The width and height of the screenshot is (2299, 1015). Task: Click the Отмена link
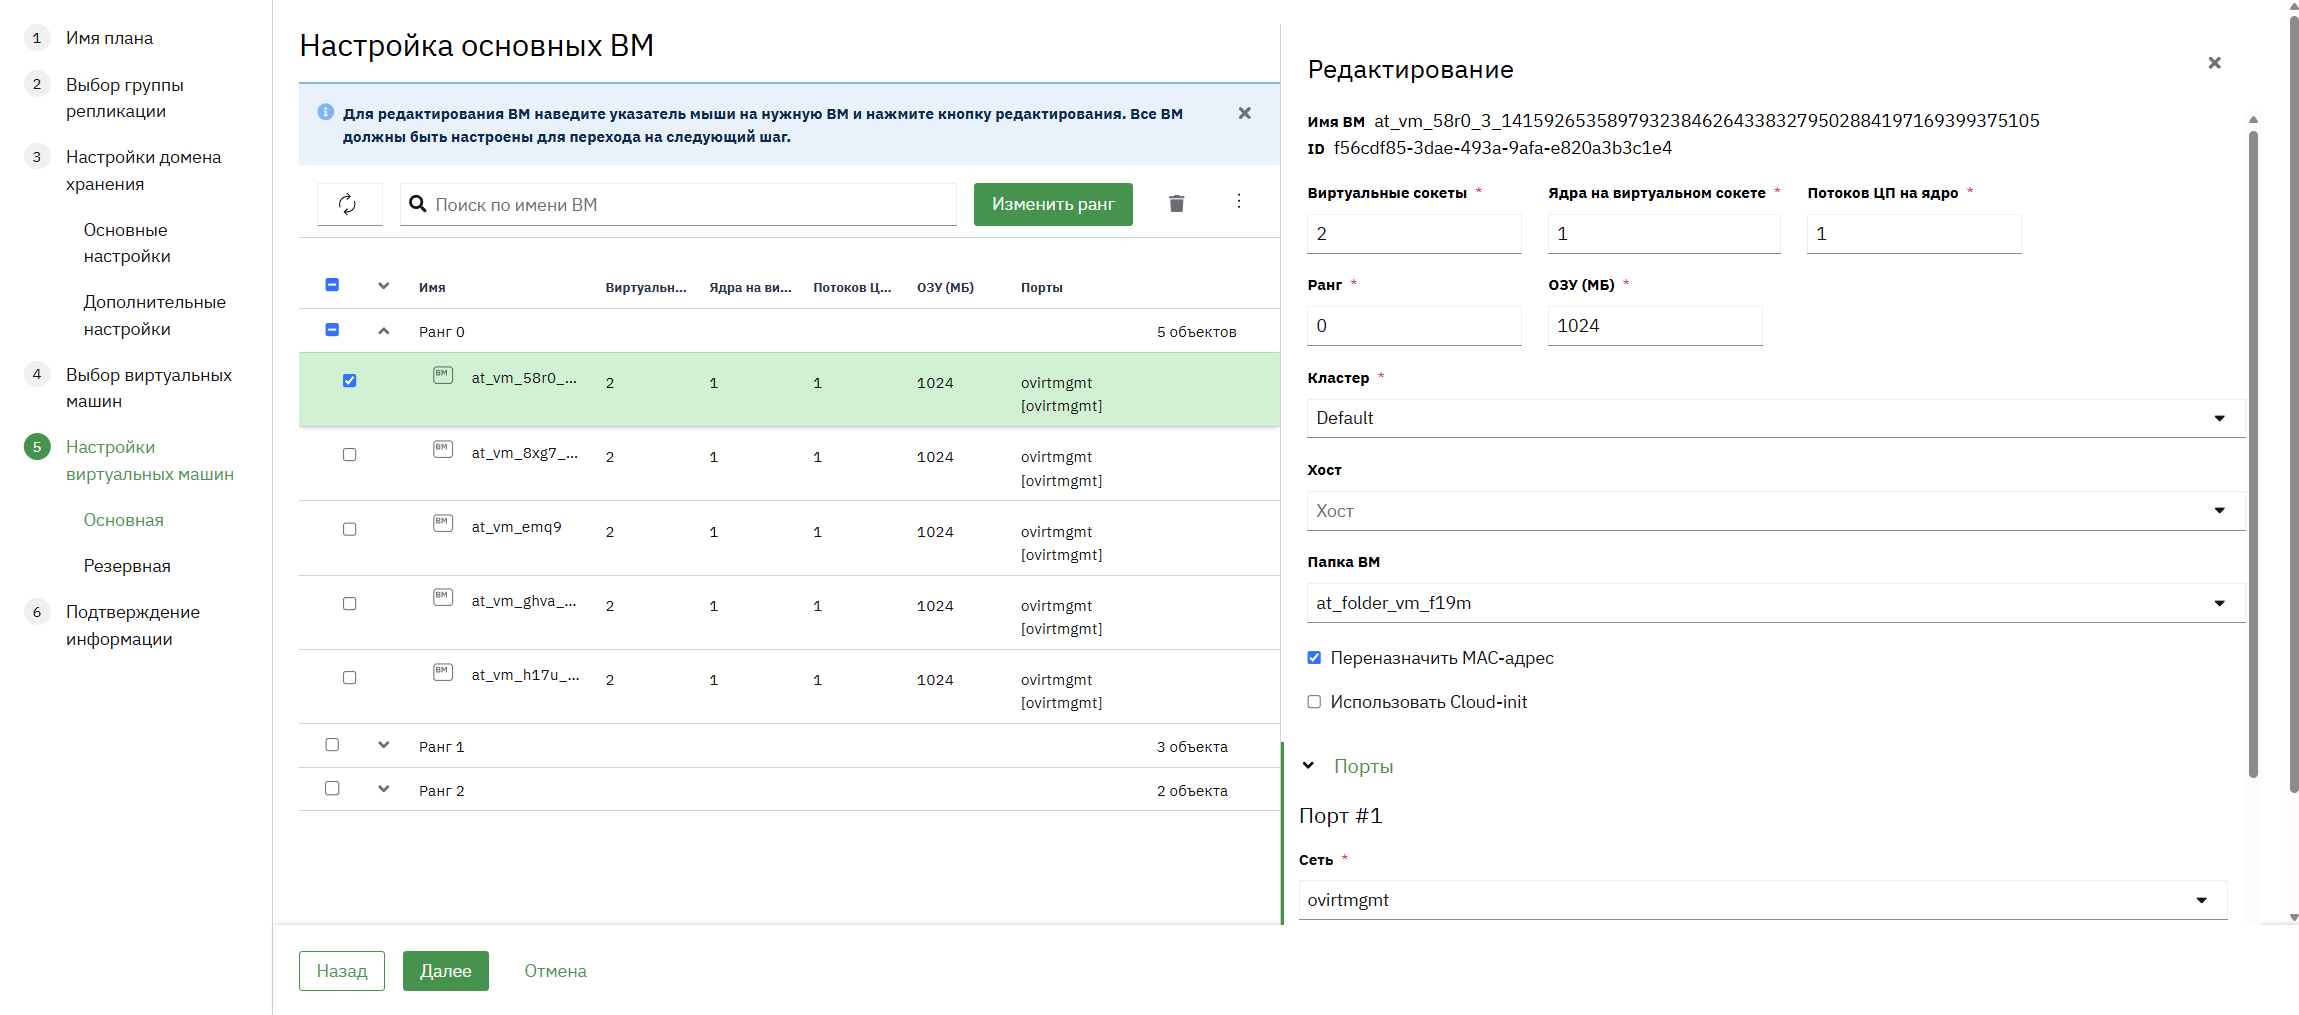(555, 971)
